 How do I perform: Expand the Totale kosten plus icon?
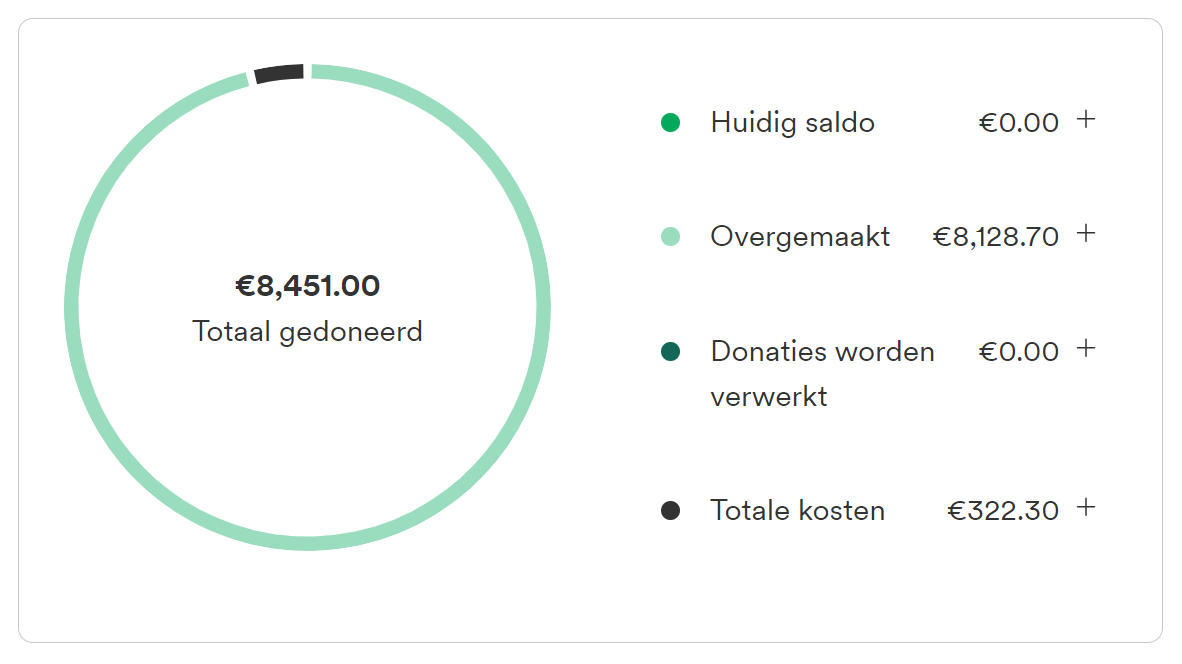point(1086,507)
